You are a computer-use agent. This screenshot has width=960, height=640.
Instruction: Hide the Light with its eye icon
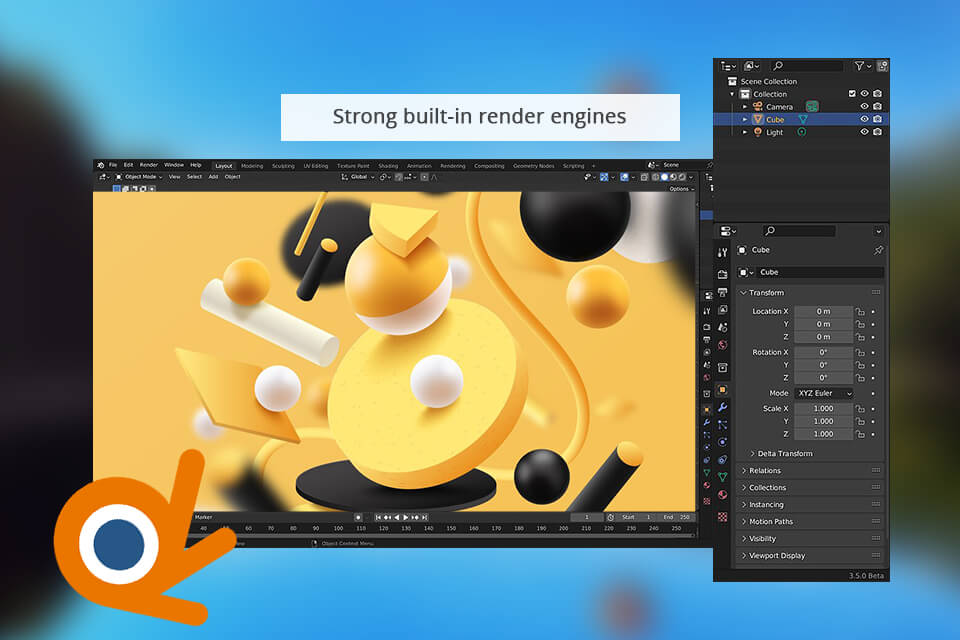click(864, 132)
